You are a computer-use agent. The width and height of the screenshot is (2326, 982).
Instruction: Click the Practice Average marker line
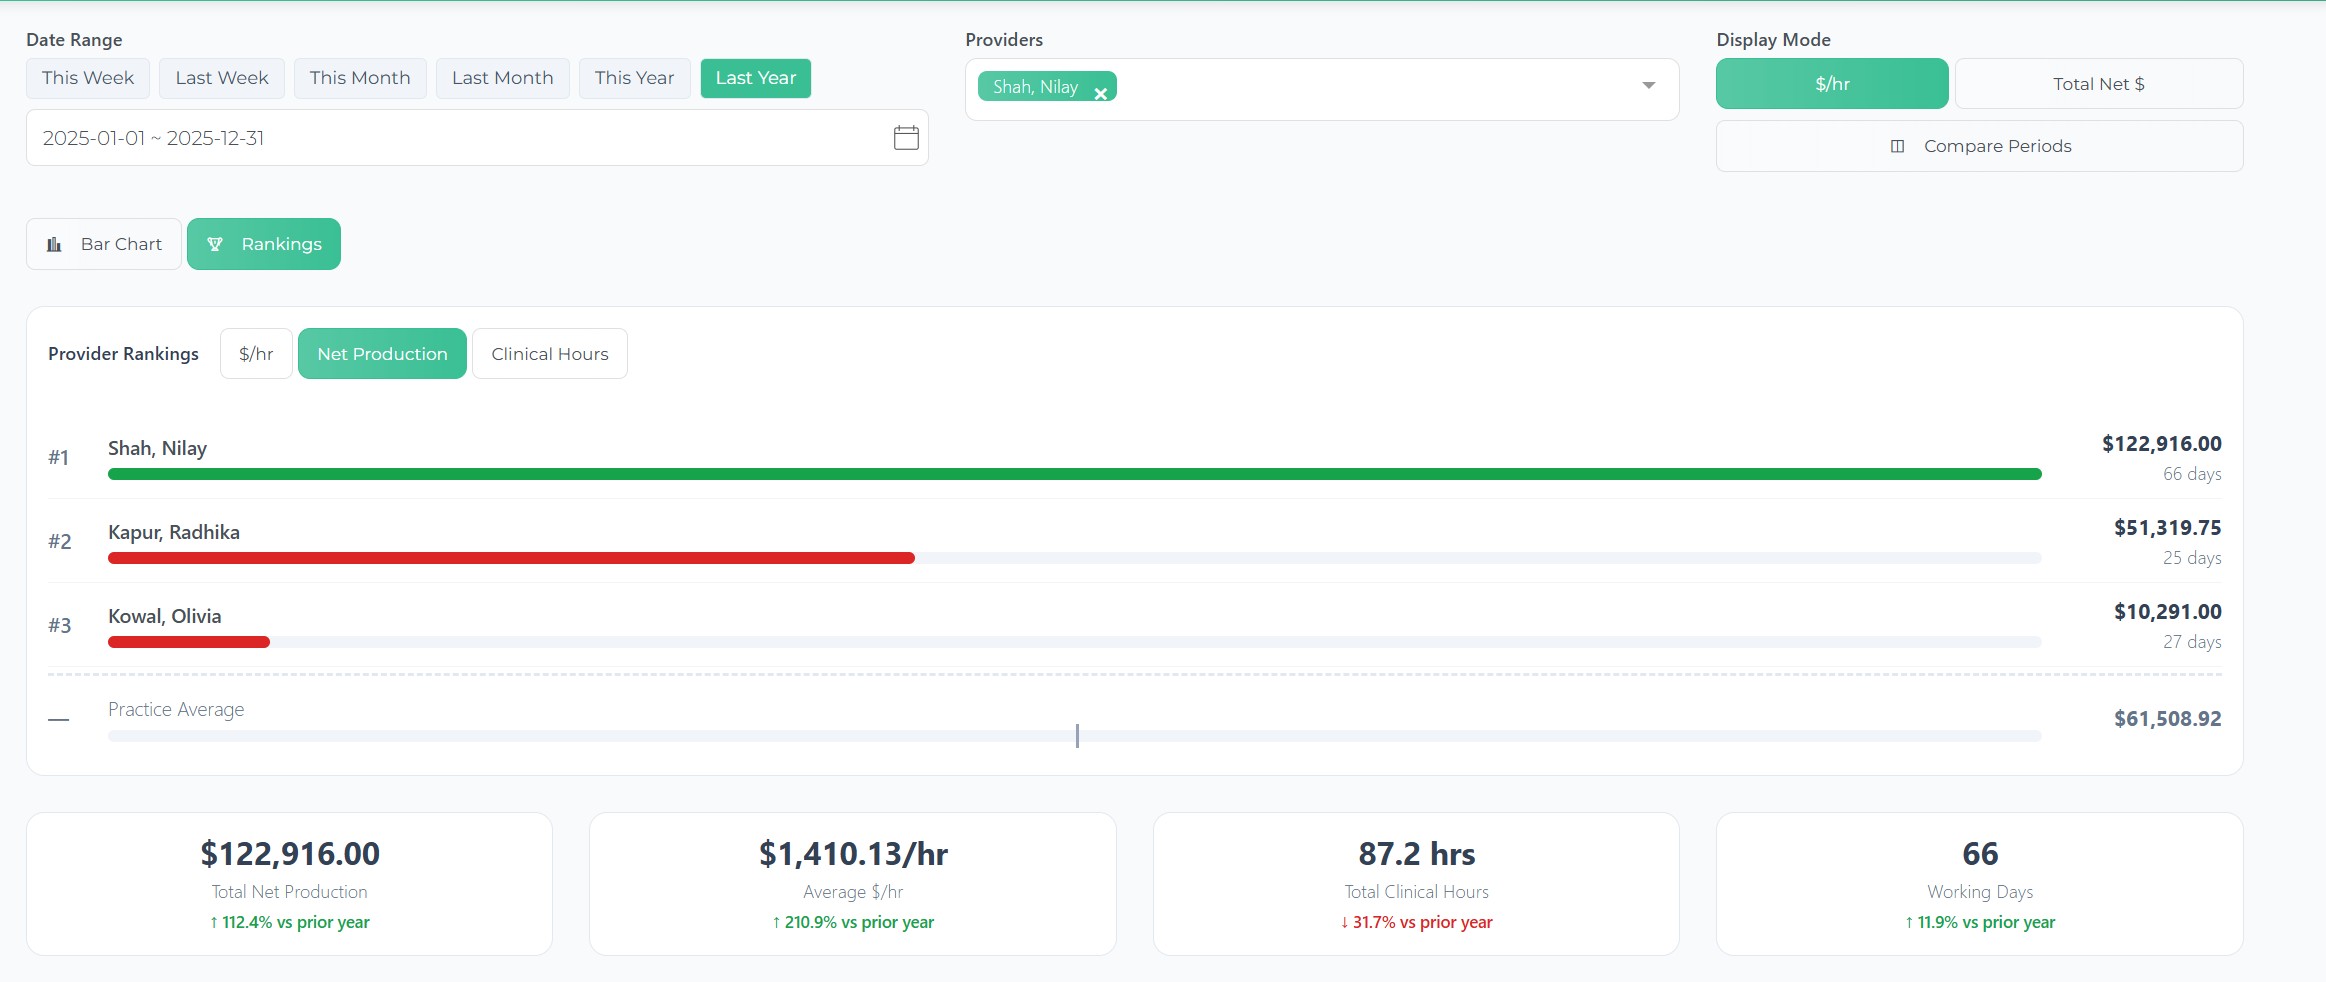click(x=1077, y=736)
